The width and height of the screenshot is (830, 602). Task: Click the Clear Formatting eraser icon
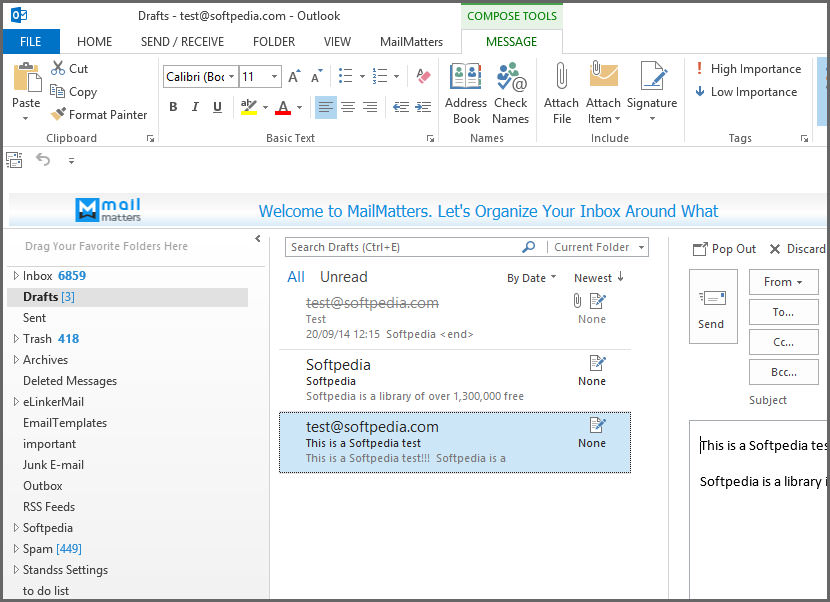pos(422,77)
